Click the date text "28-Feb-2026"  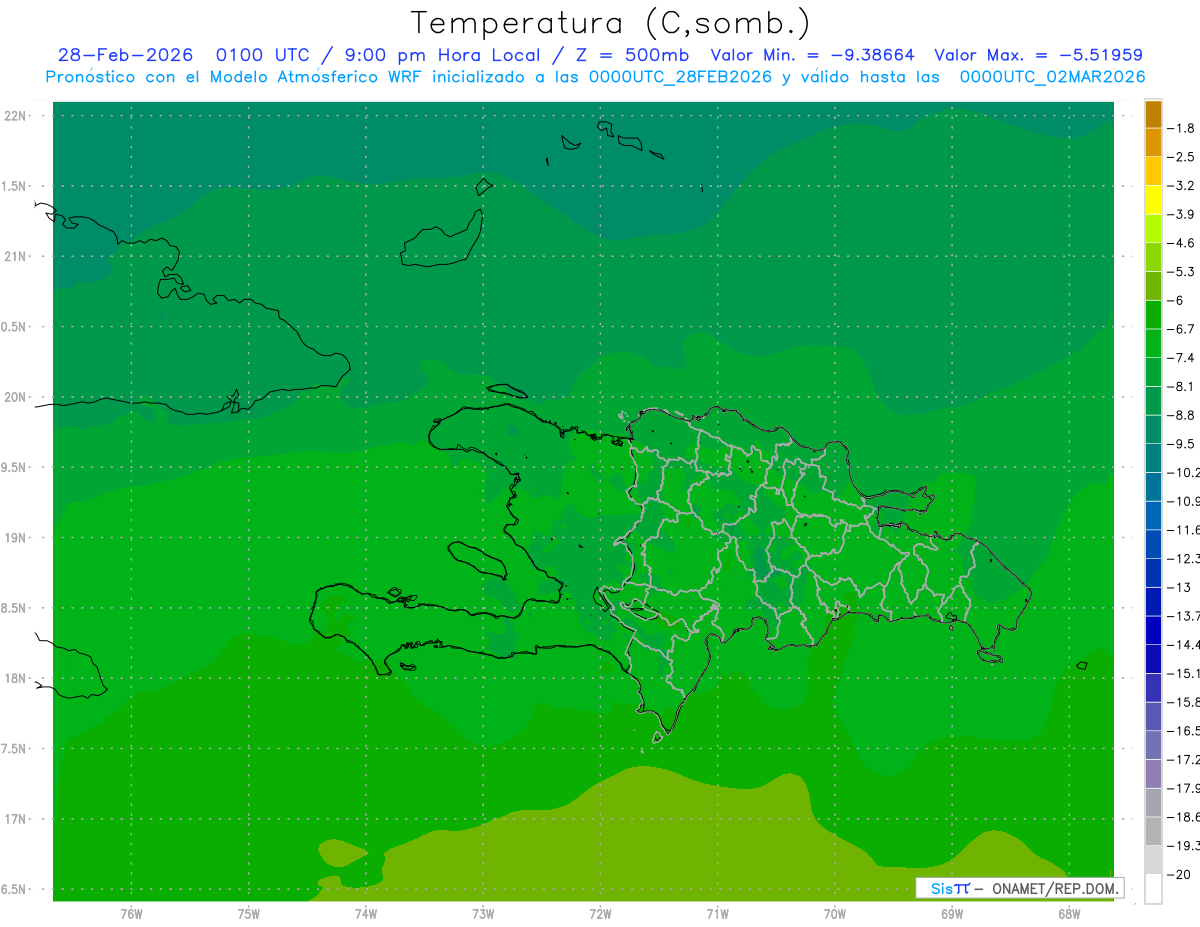tap(125, 56)
